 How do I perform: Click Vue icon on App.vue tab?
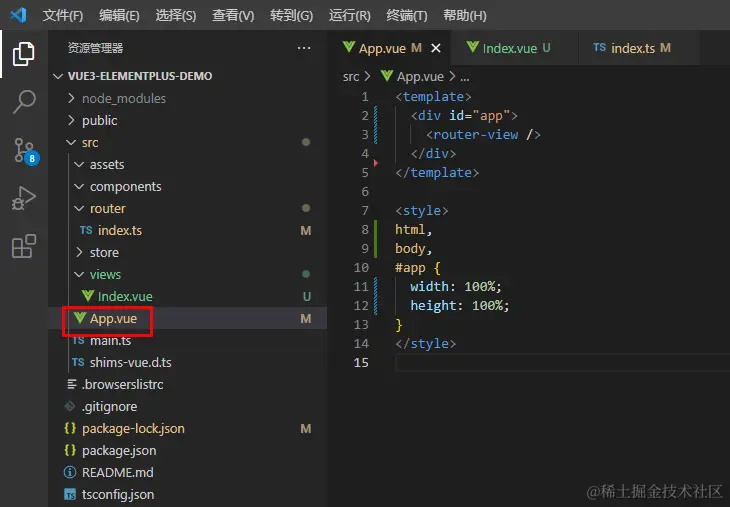click(349, 47)
